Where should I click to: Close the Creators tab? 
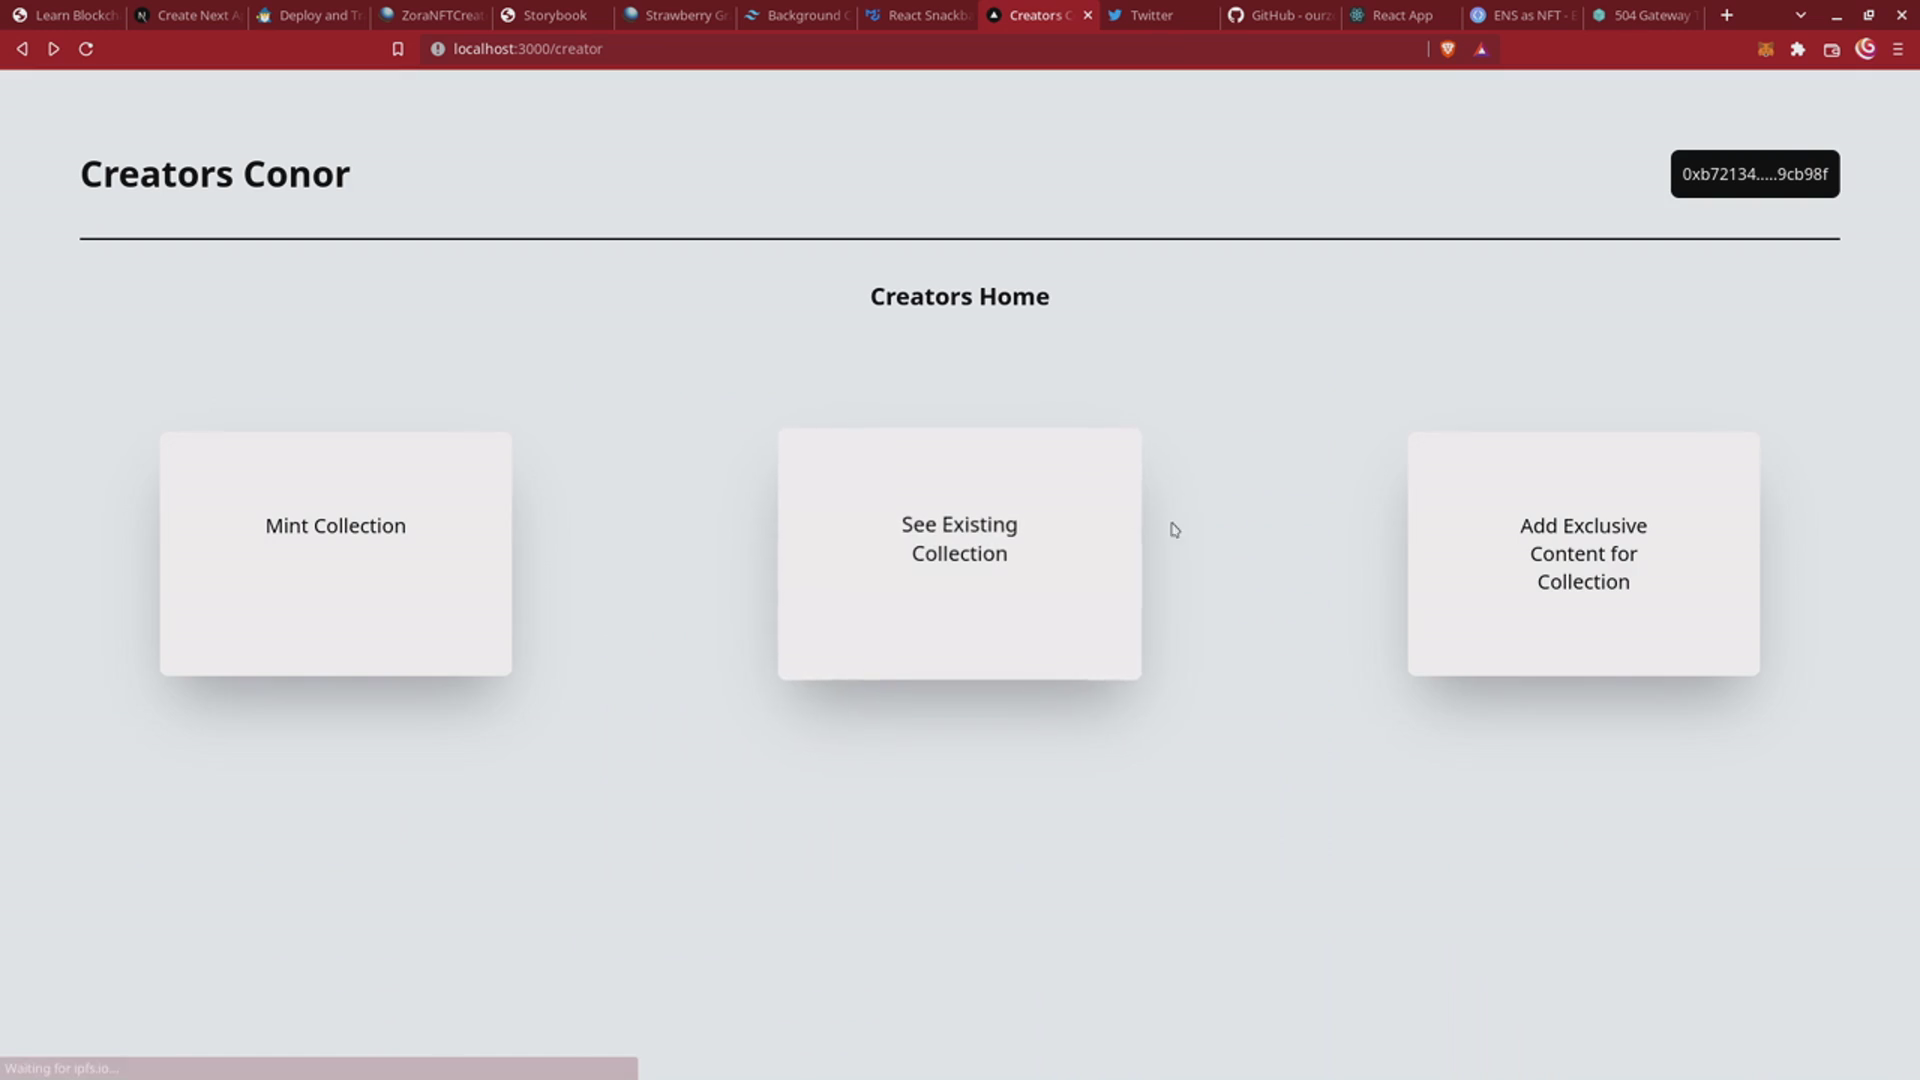[1088, 15]
